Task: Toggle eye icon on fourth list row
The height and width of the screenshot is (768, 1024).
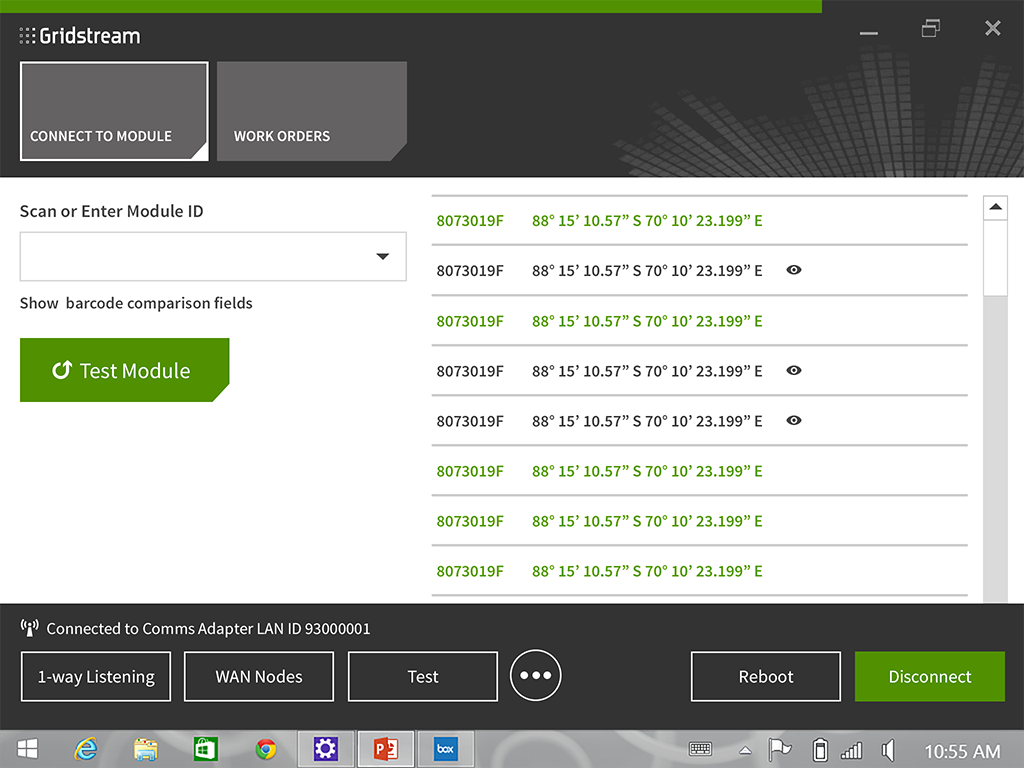Action: tap(794, 370)
